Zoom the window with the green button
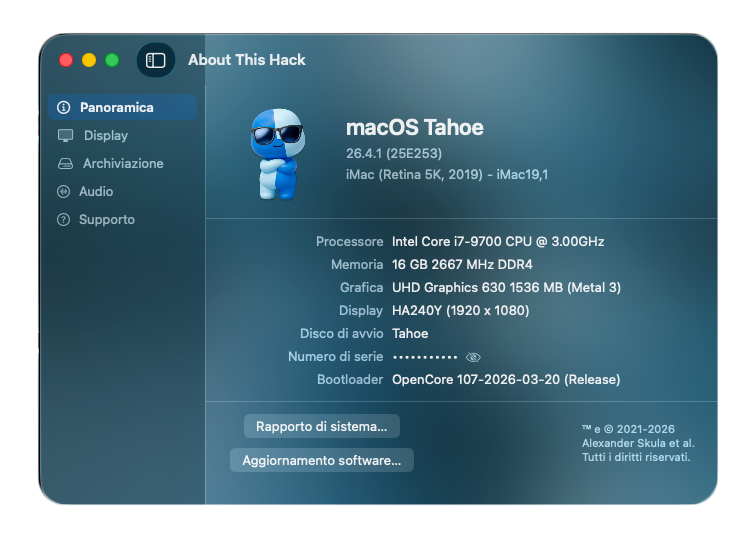This screenshot has width=756, height=537. coord(112,60)
